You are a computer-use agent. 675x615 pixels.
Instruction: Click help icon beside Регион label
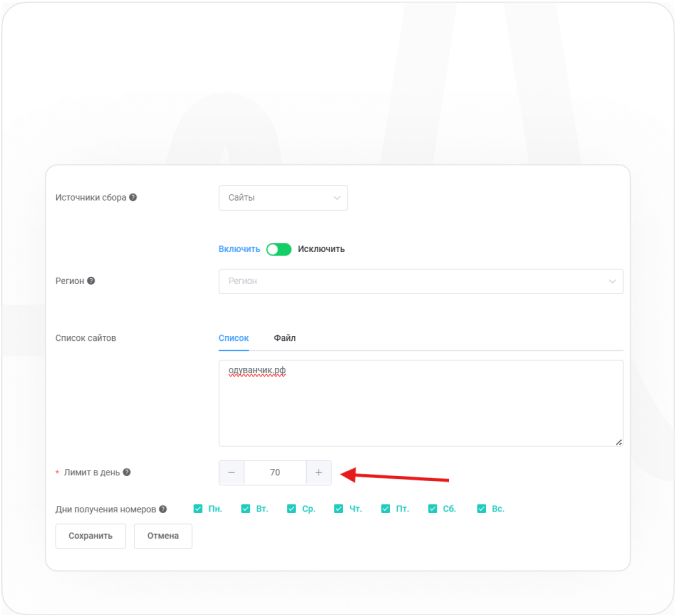coord(91,281)
